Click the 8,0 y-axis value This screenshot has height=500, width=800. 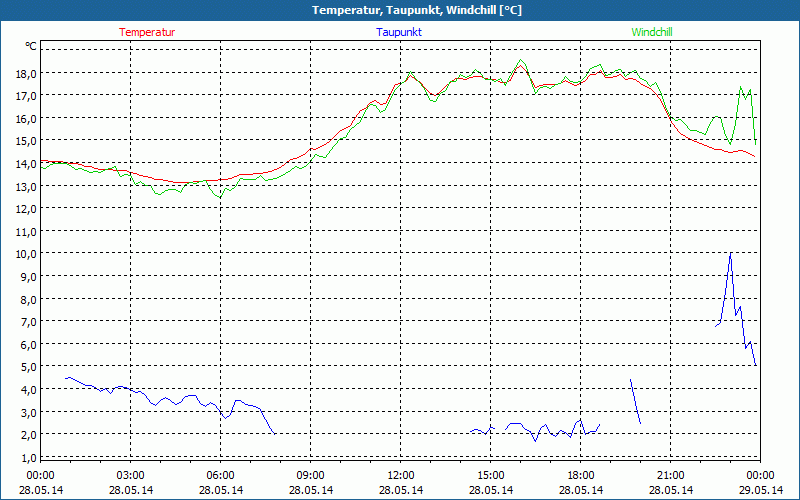point(28,299)
